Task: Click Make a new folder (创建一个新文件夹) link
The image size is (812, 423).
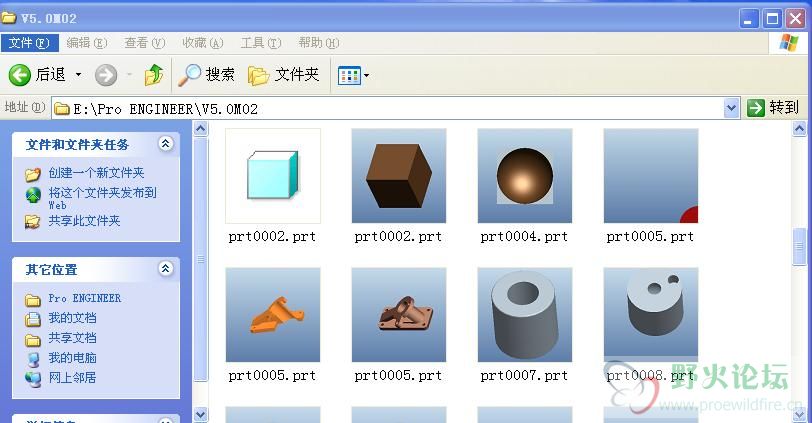Action: tap(96, 173)
